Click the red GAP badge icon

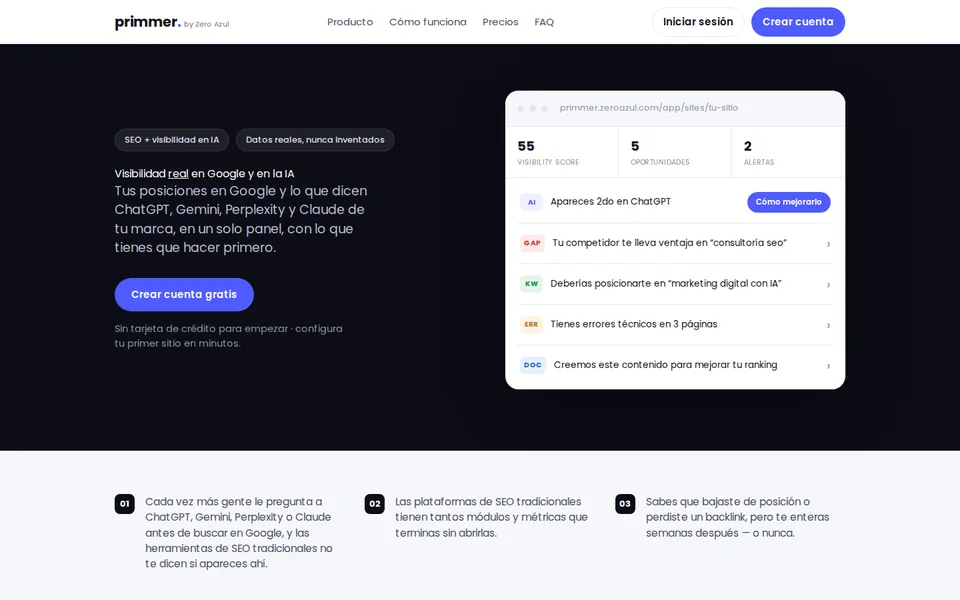click(531, 243)
